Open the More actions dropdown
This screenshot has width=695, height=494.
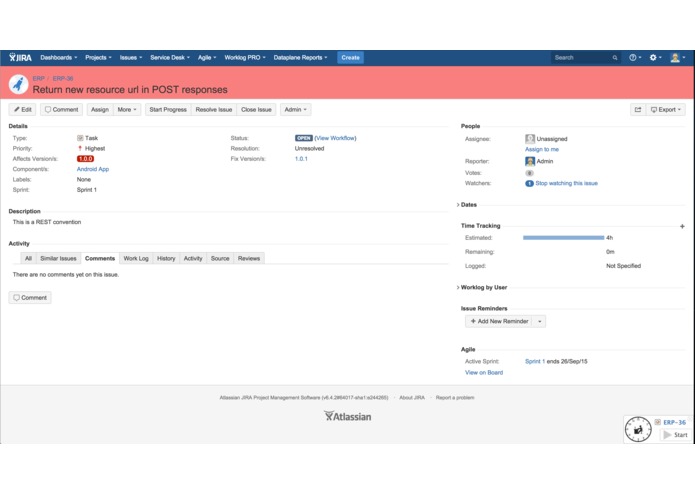point(127,109)
